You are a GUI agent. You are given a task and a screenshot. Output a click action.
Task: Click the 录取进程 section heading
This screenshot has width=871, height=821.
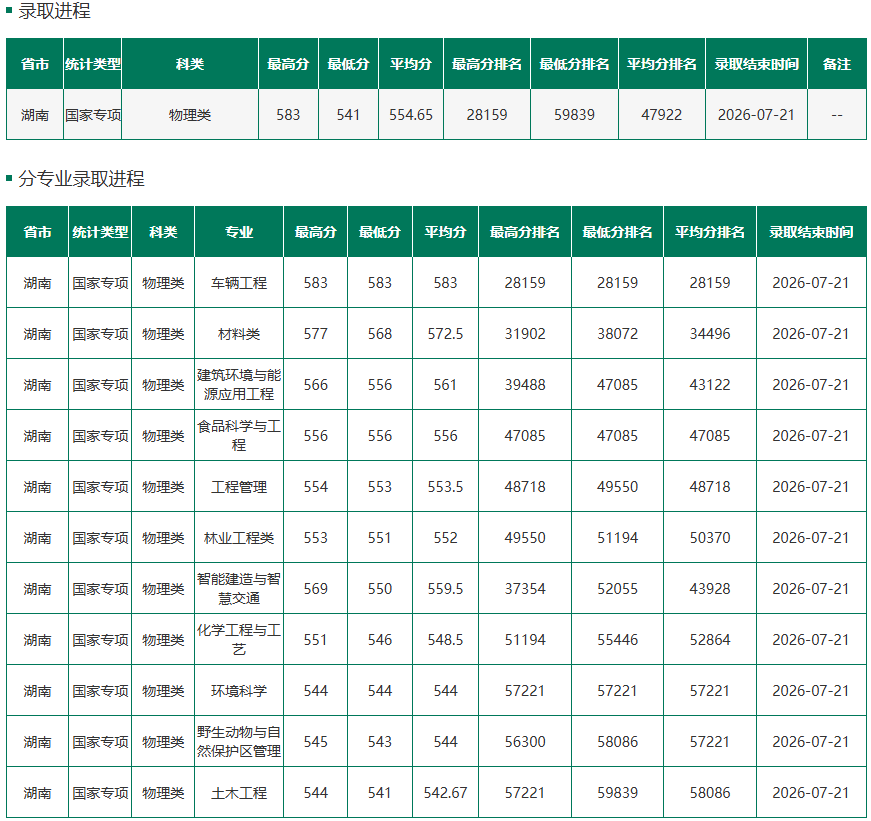pyautogui.click(x=54, y=11)
